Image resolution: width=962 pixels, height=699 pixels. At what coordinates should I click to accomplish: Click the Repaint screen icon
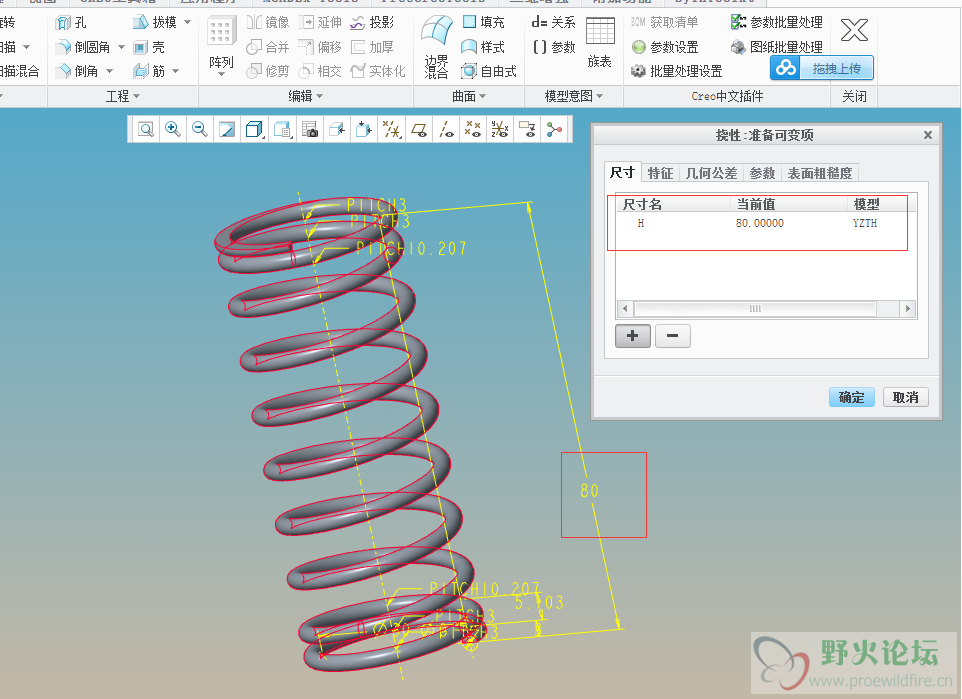pyautogui.click(x=227, y=129)
